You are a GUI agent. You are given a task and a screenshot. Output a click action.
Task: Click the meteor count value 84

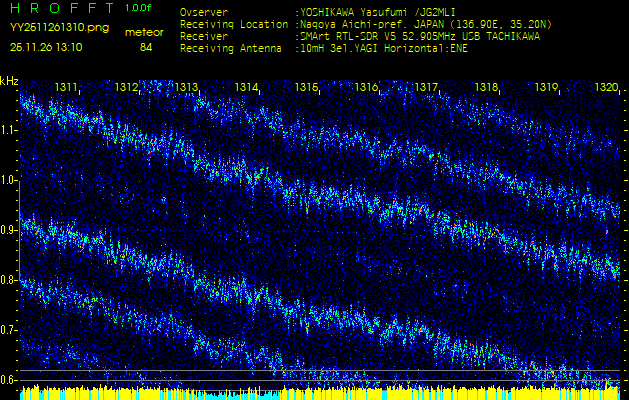pos(146,47)
